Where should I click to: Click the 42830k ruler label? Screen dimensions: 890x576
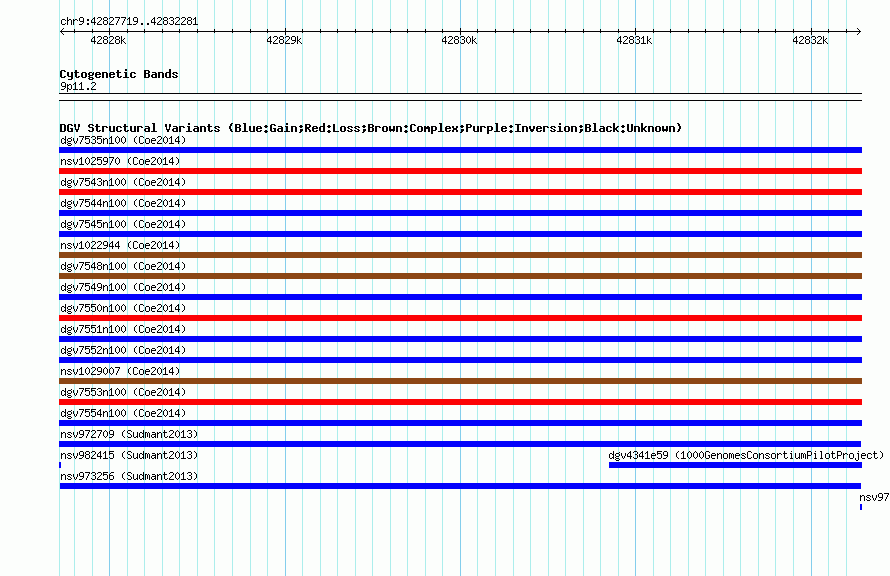click(459, 40)
